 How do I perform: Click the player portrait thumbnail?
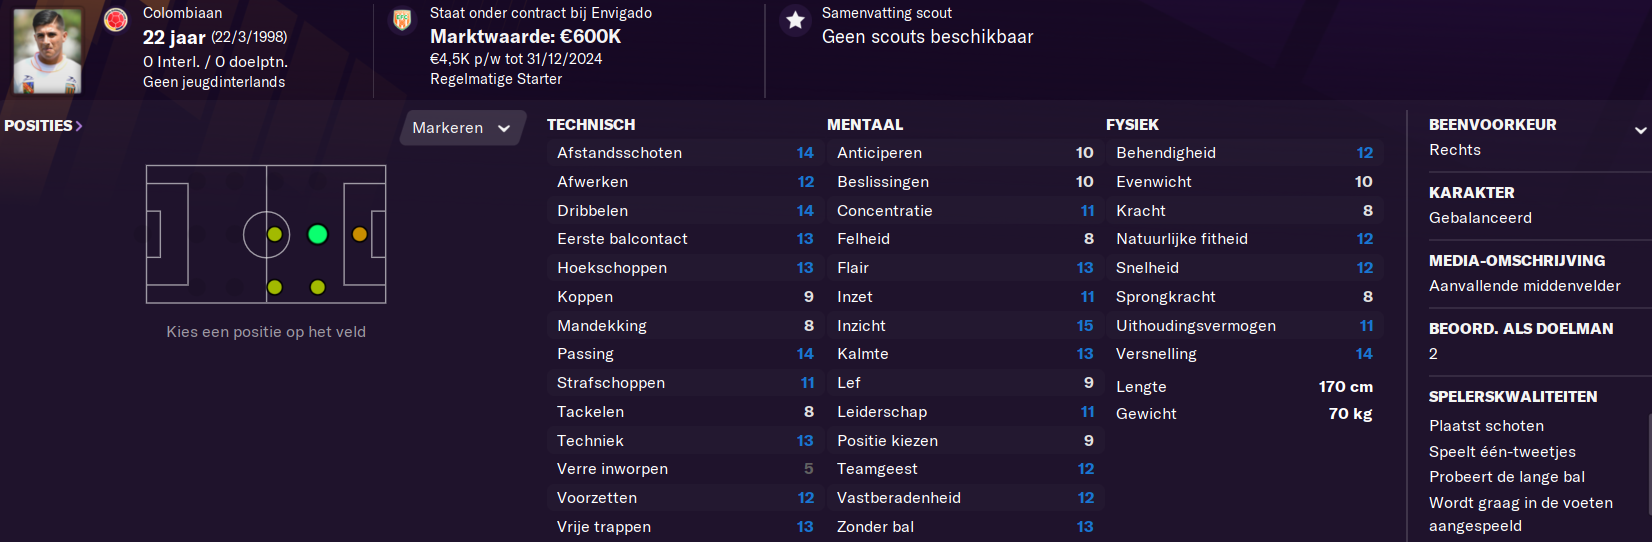tap(47, 51)
